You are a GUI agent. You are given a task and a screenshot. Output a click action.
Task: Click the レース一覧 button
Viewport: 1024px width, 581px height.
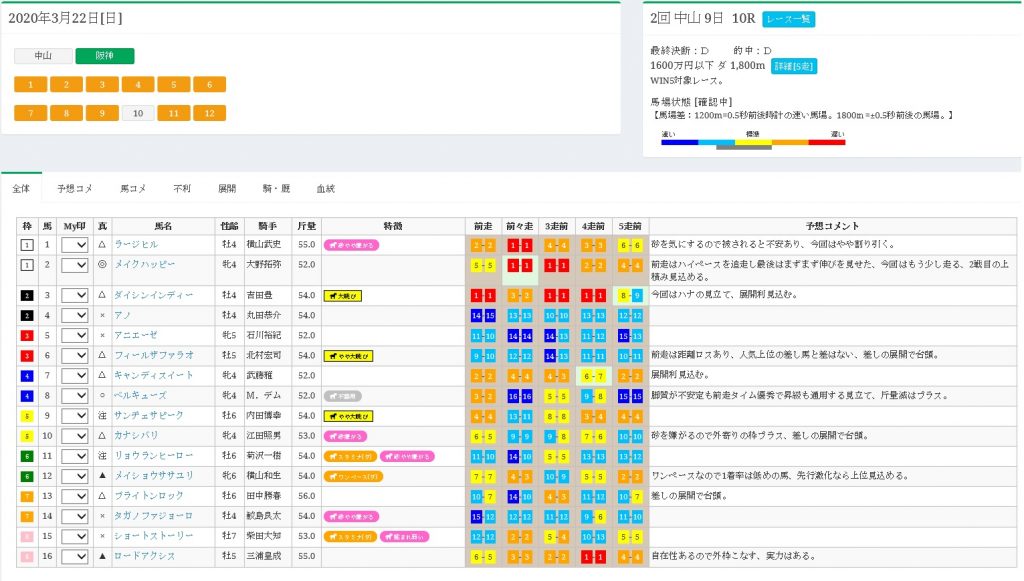[x=789, y=19]
